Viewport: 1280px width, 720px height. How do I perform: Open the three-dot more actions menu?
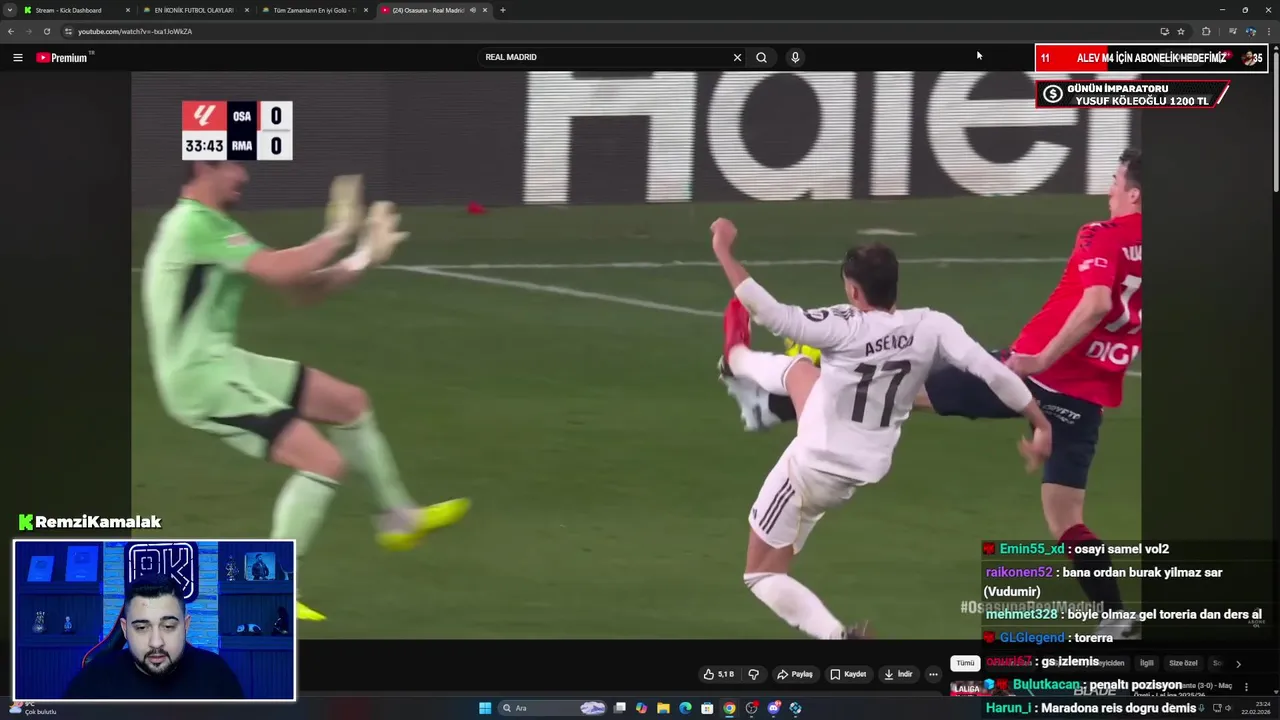[x=933, y=674]
